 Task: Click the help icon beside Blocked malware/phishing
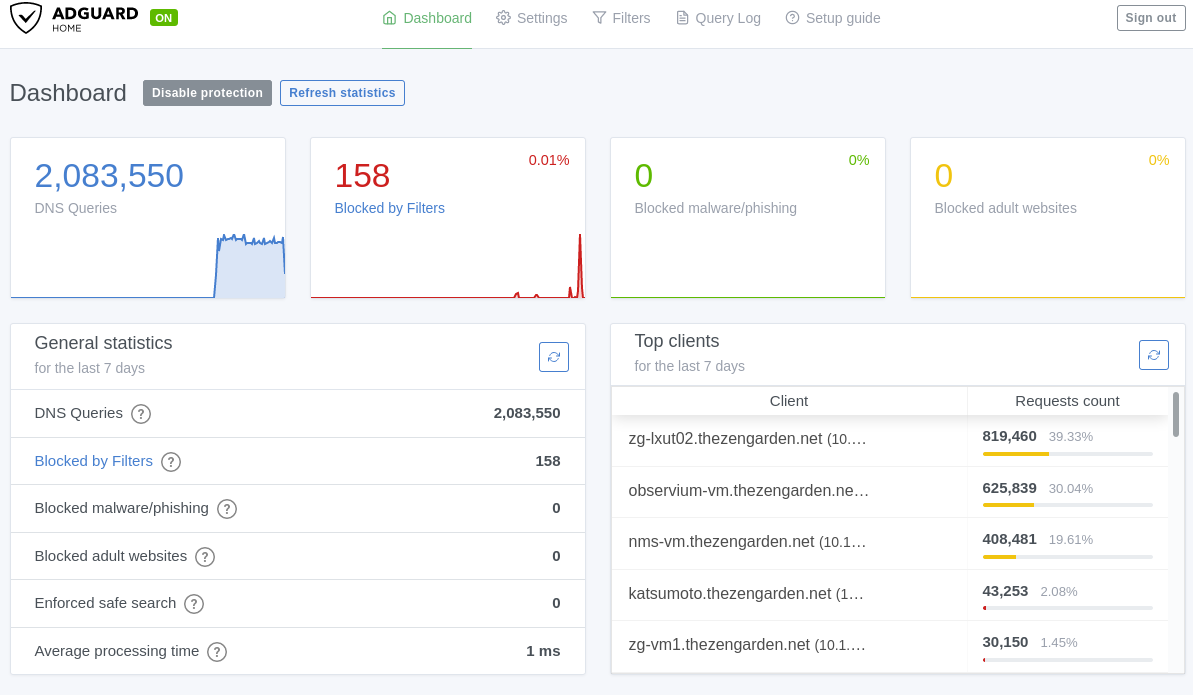pos(227,508)
